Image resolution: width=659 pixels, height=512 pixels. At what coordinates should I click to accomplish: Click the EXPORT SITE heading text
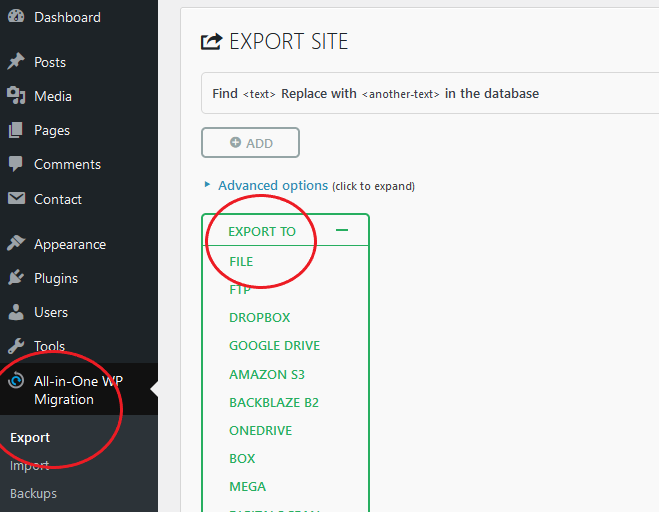(x=289, y=42)
